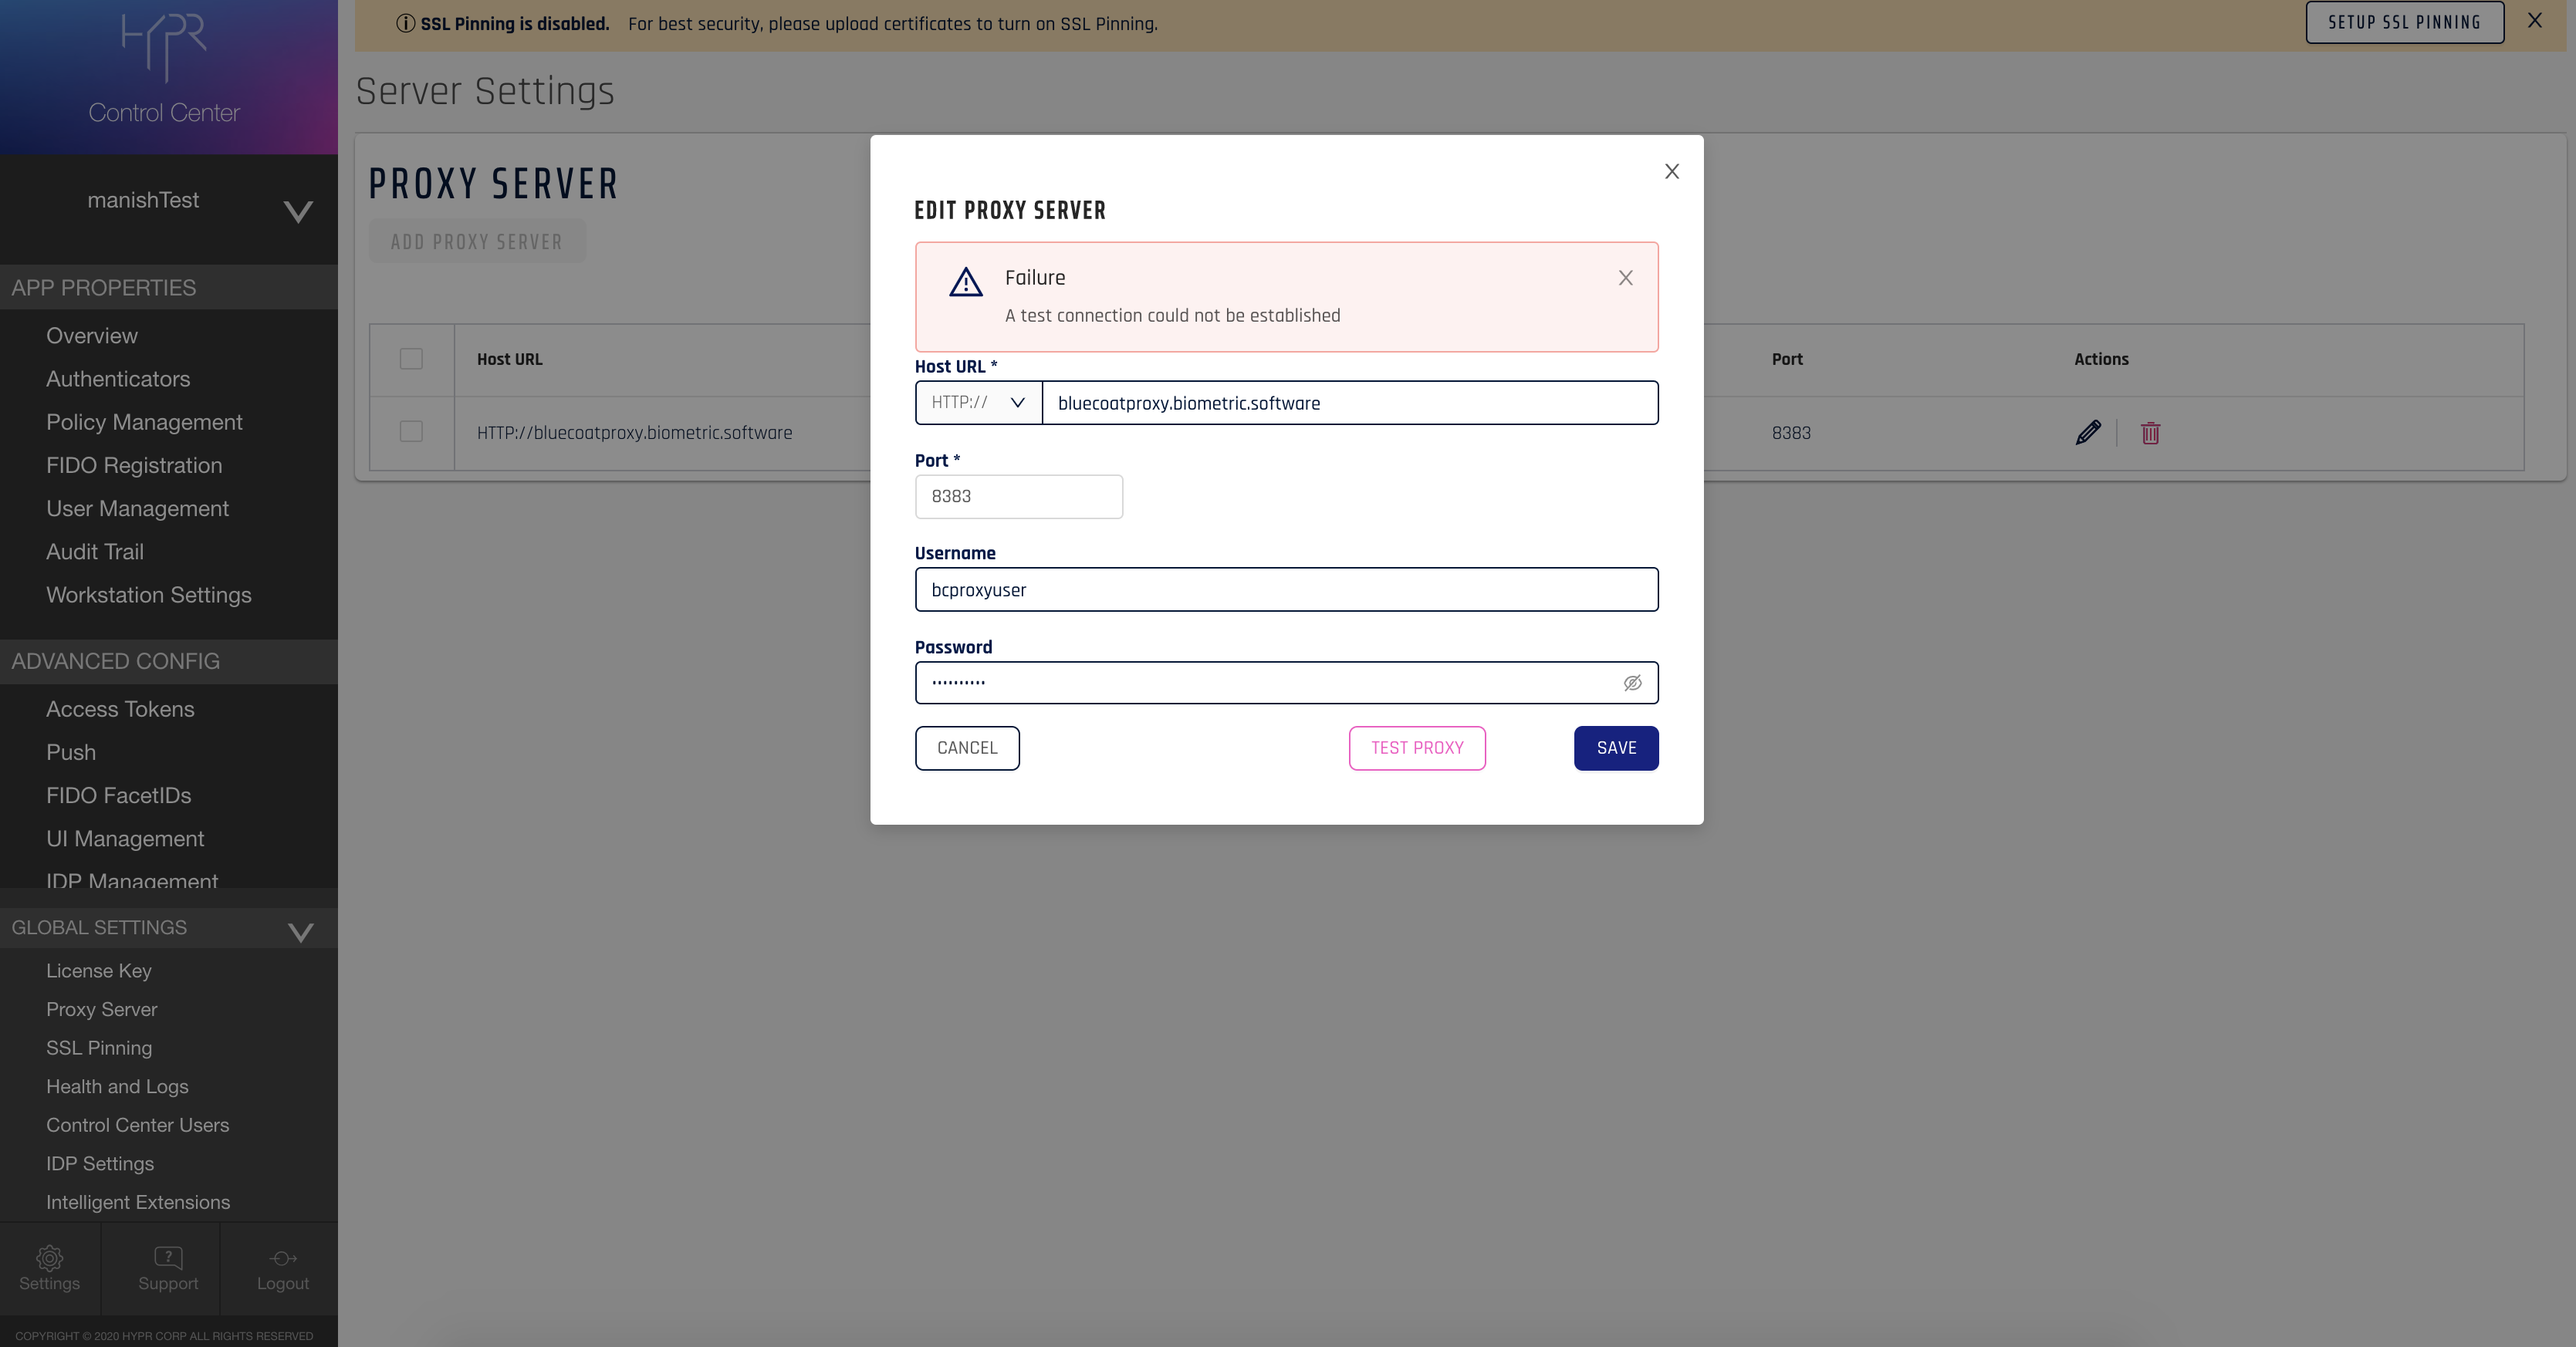Open the HTTP:// protocol dropdown
2576x1347 pixels.
click(978, 402)
